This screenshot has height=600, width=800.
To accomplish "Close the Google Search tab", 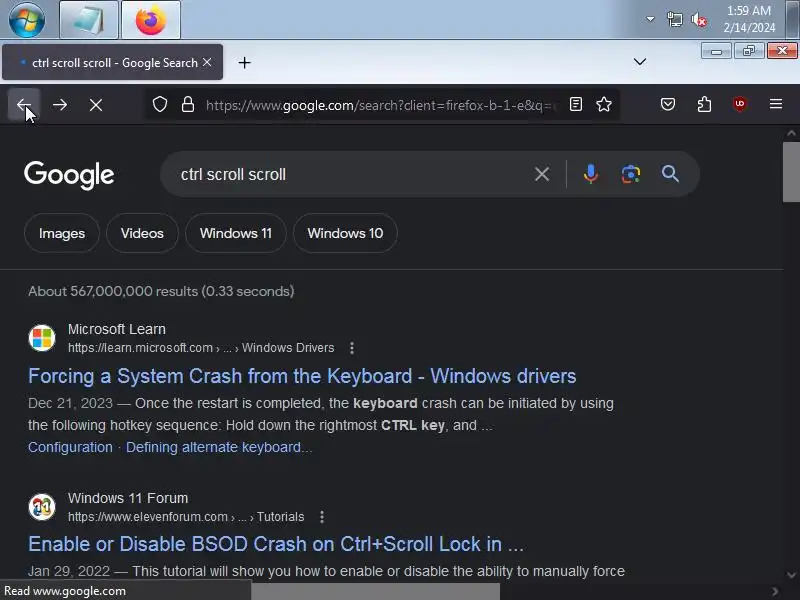I will (x=207, y=62).
